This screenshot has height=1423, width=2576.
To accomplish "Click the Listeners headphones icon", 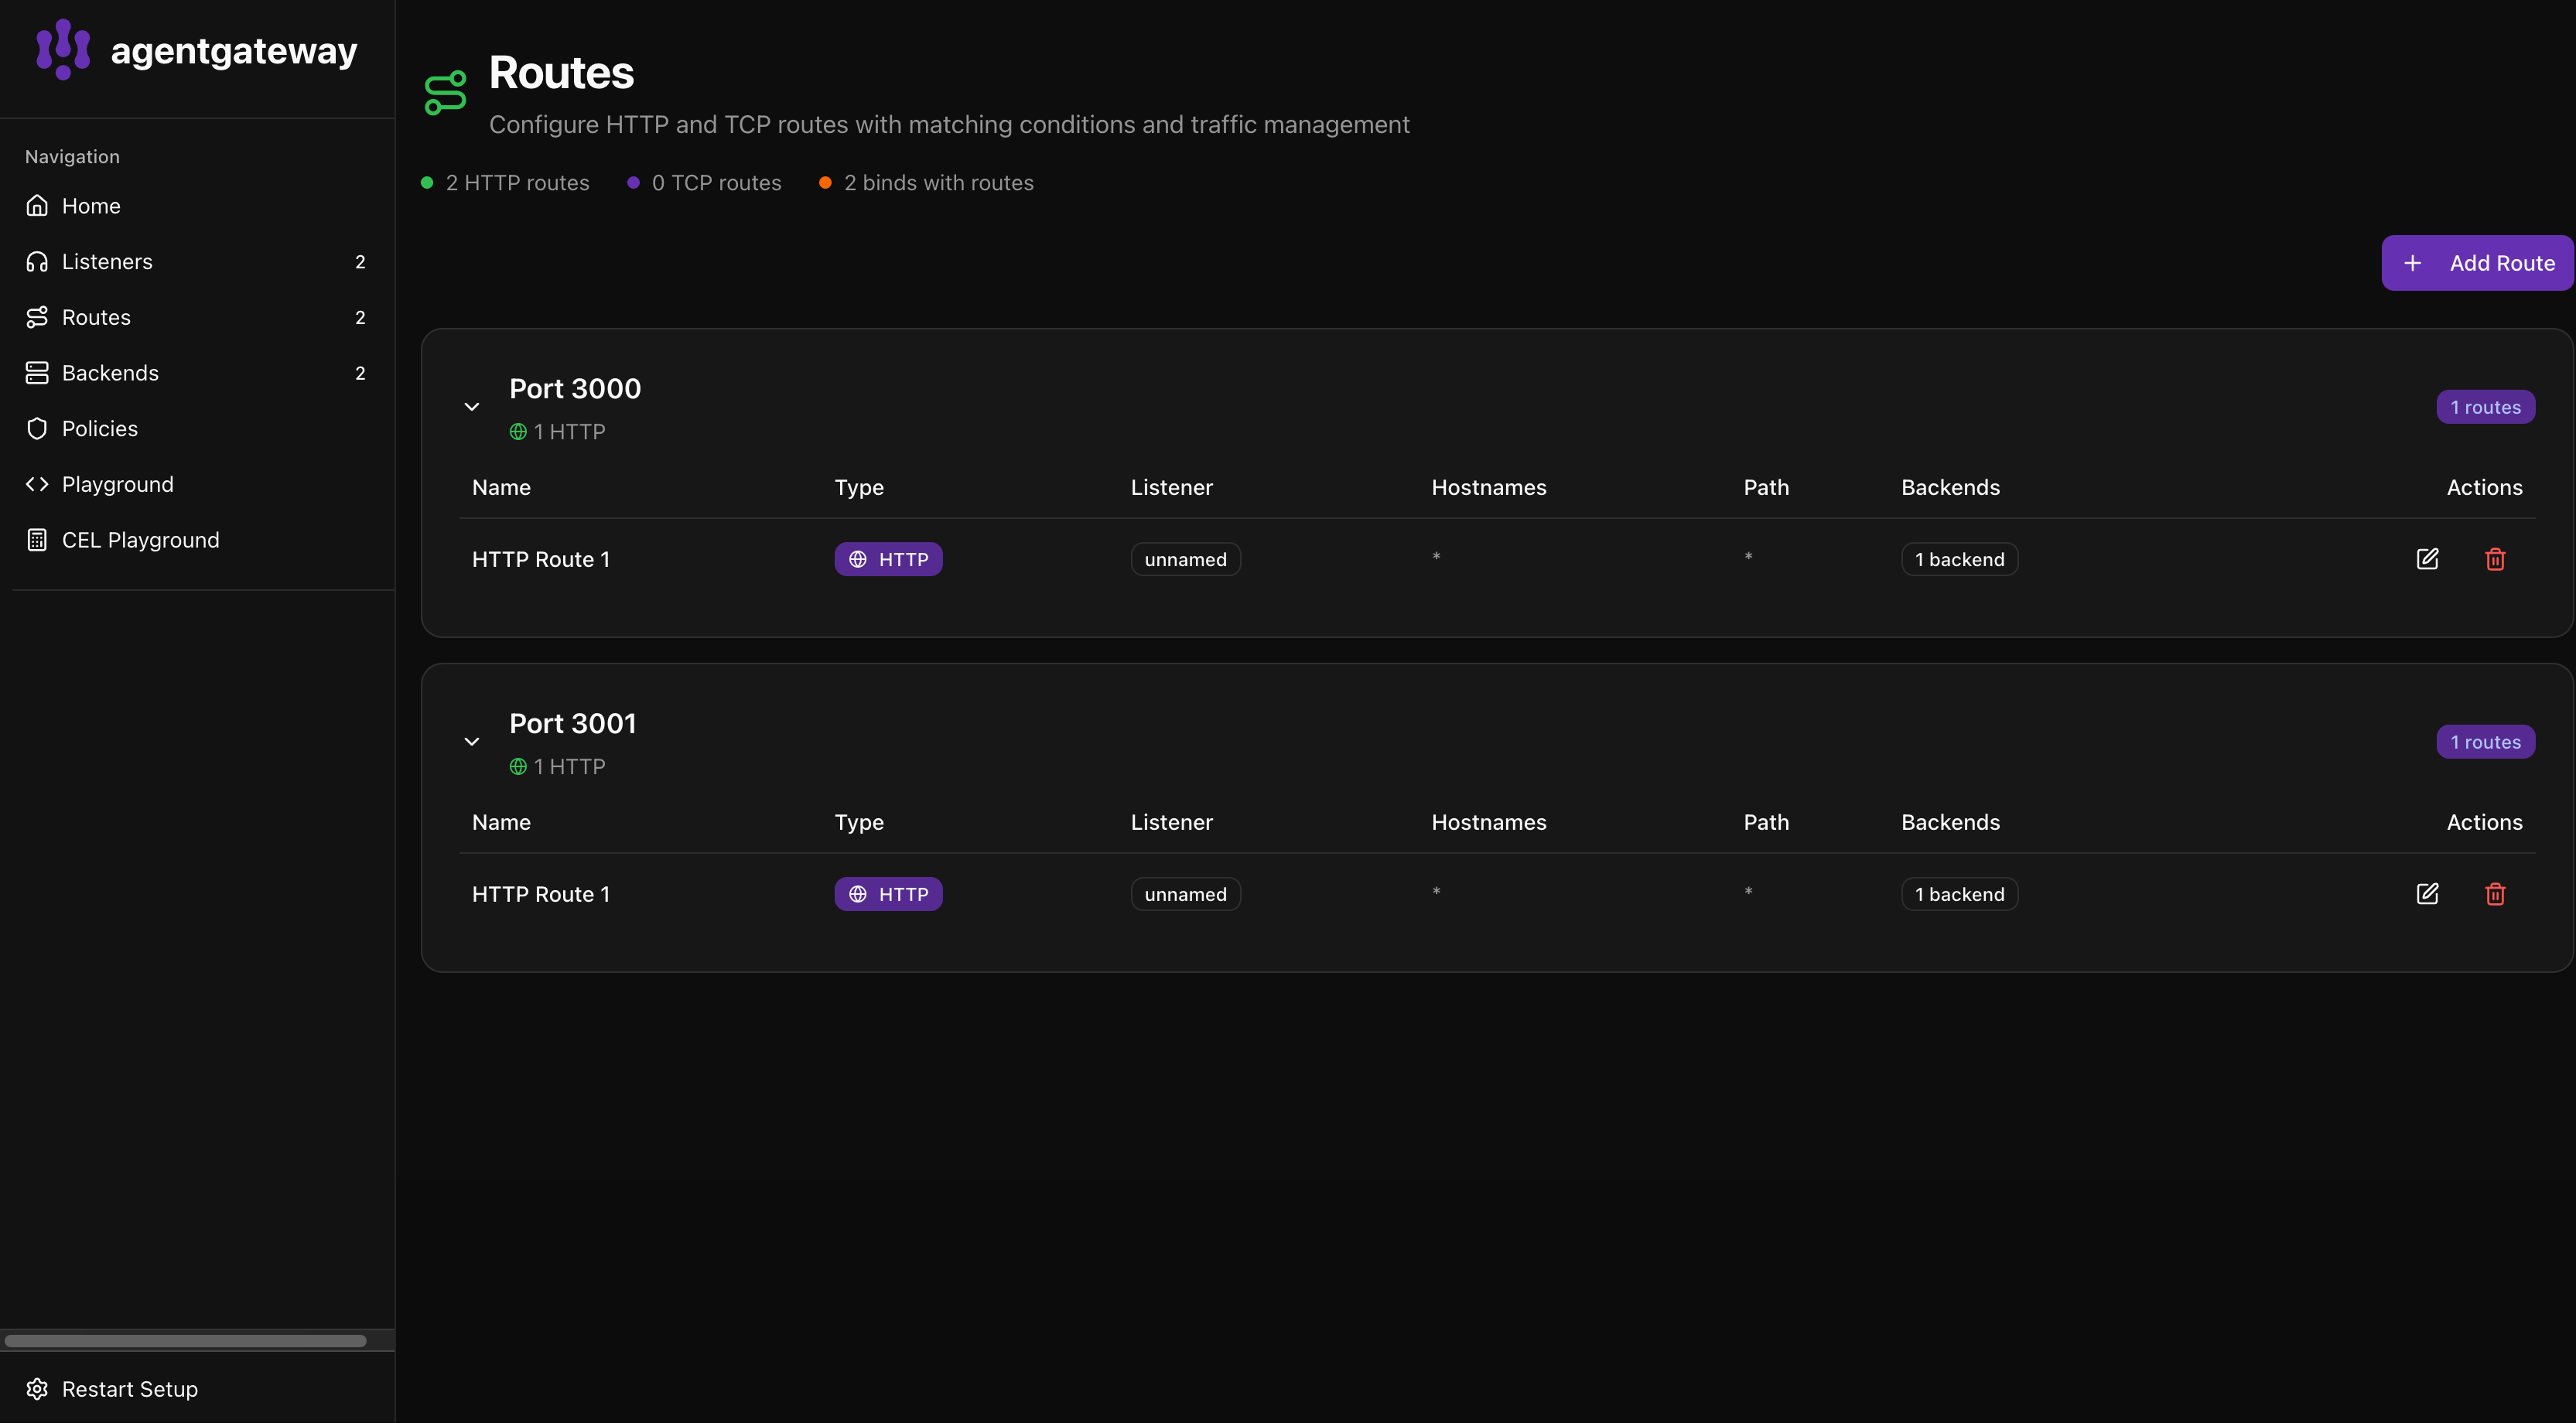I will (37, 261).
